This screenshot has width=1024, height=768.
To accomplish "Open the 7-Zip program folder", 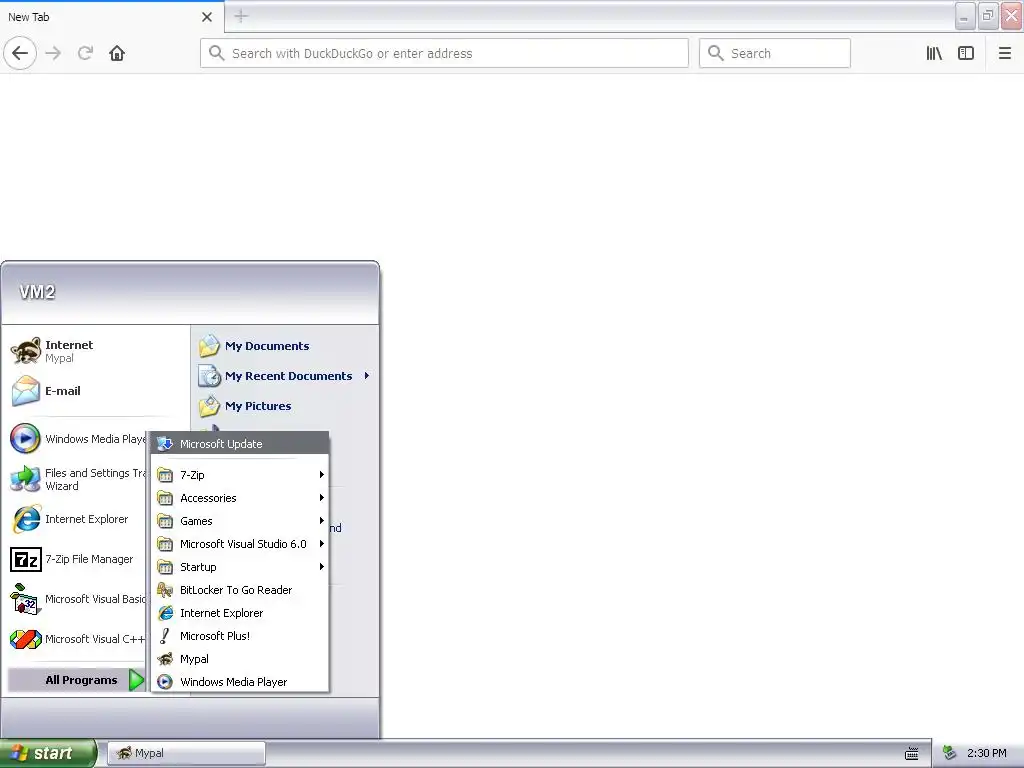I will [240, 475].
